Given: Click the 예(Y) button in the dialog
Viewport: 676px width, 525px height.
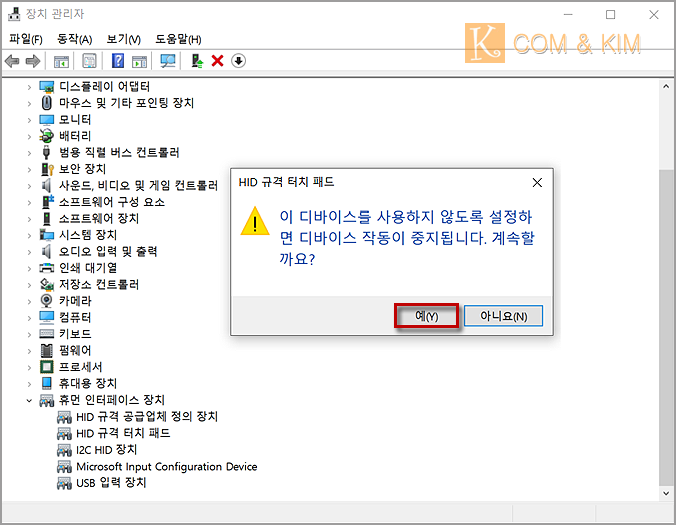Looking at the screenshot, I should pos(427,316).
